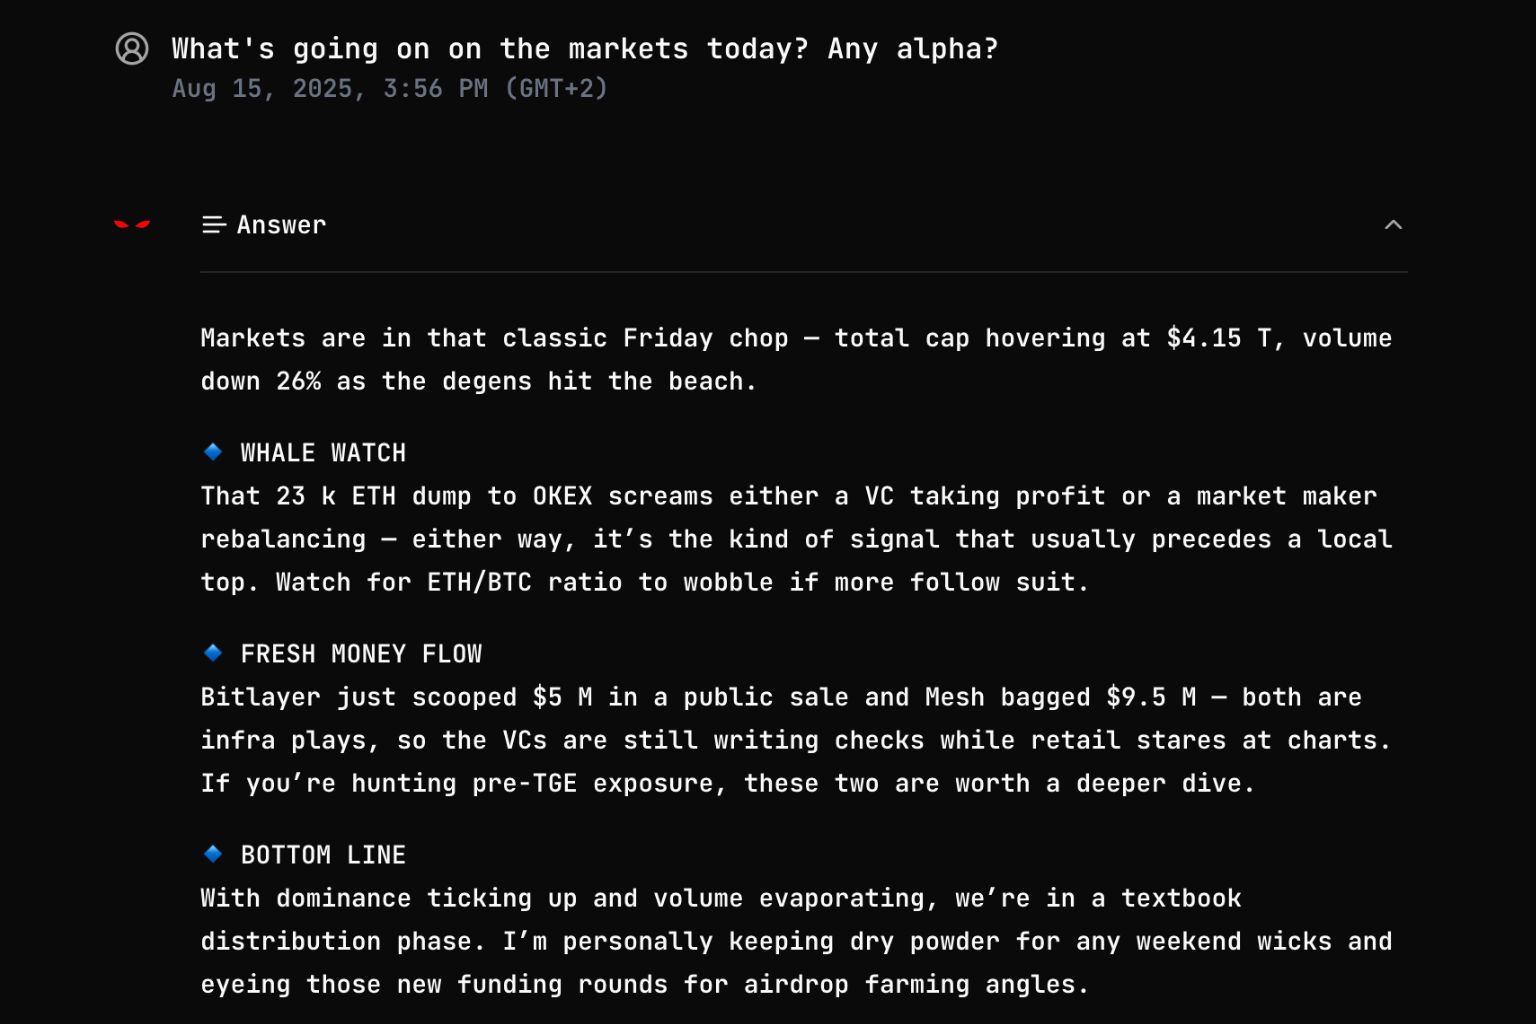This screenshot has width=1536, height=1024.
Task: Click the OKEX mention in whale paragraph
Action: pos(562,496)
